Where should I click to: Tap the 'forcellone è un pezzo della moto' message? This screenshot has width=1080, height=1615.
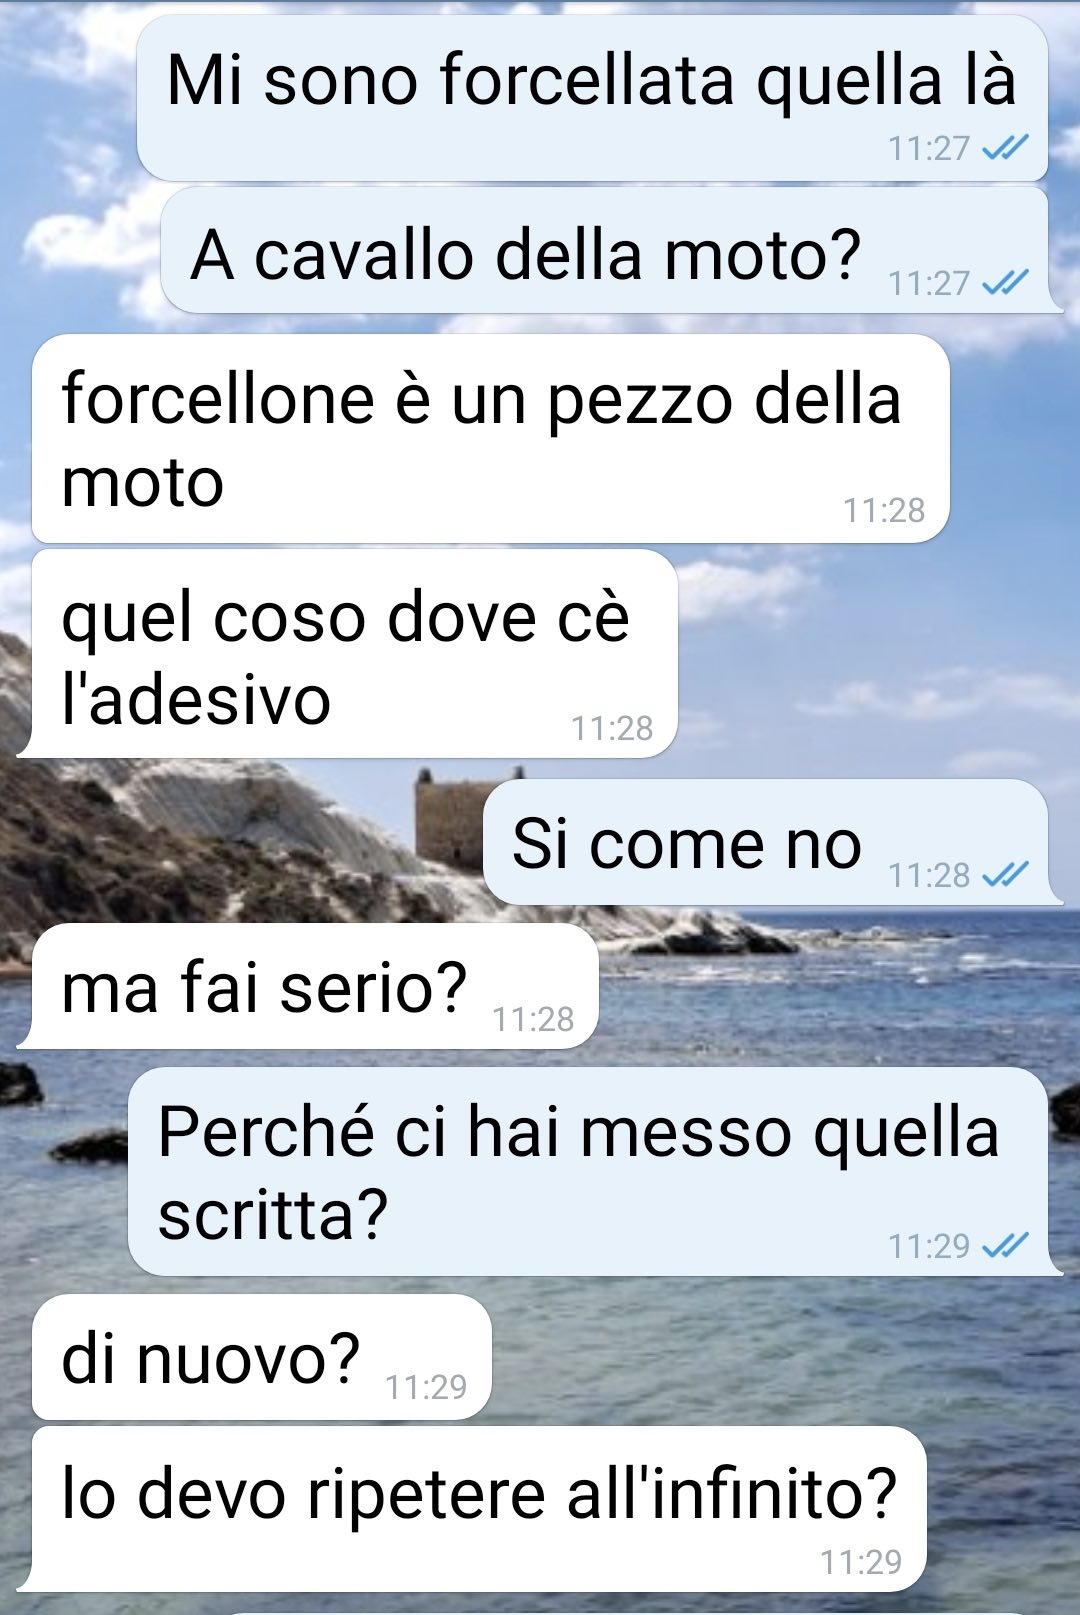[490, 439]
